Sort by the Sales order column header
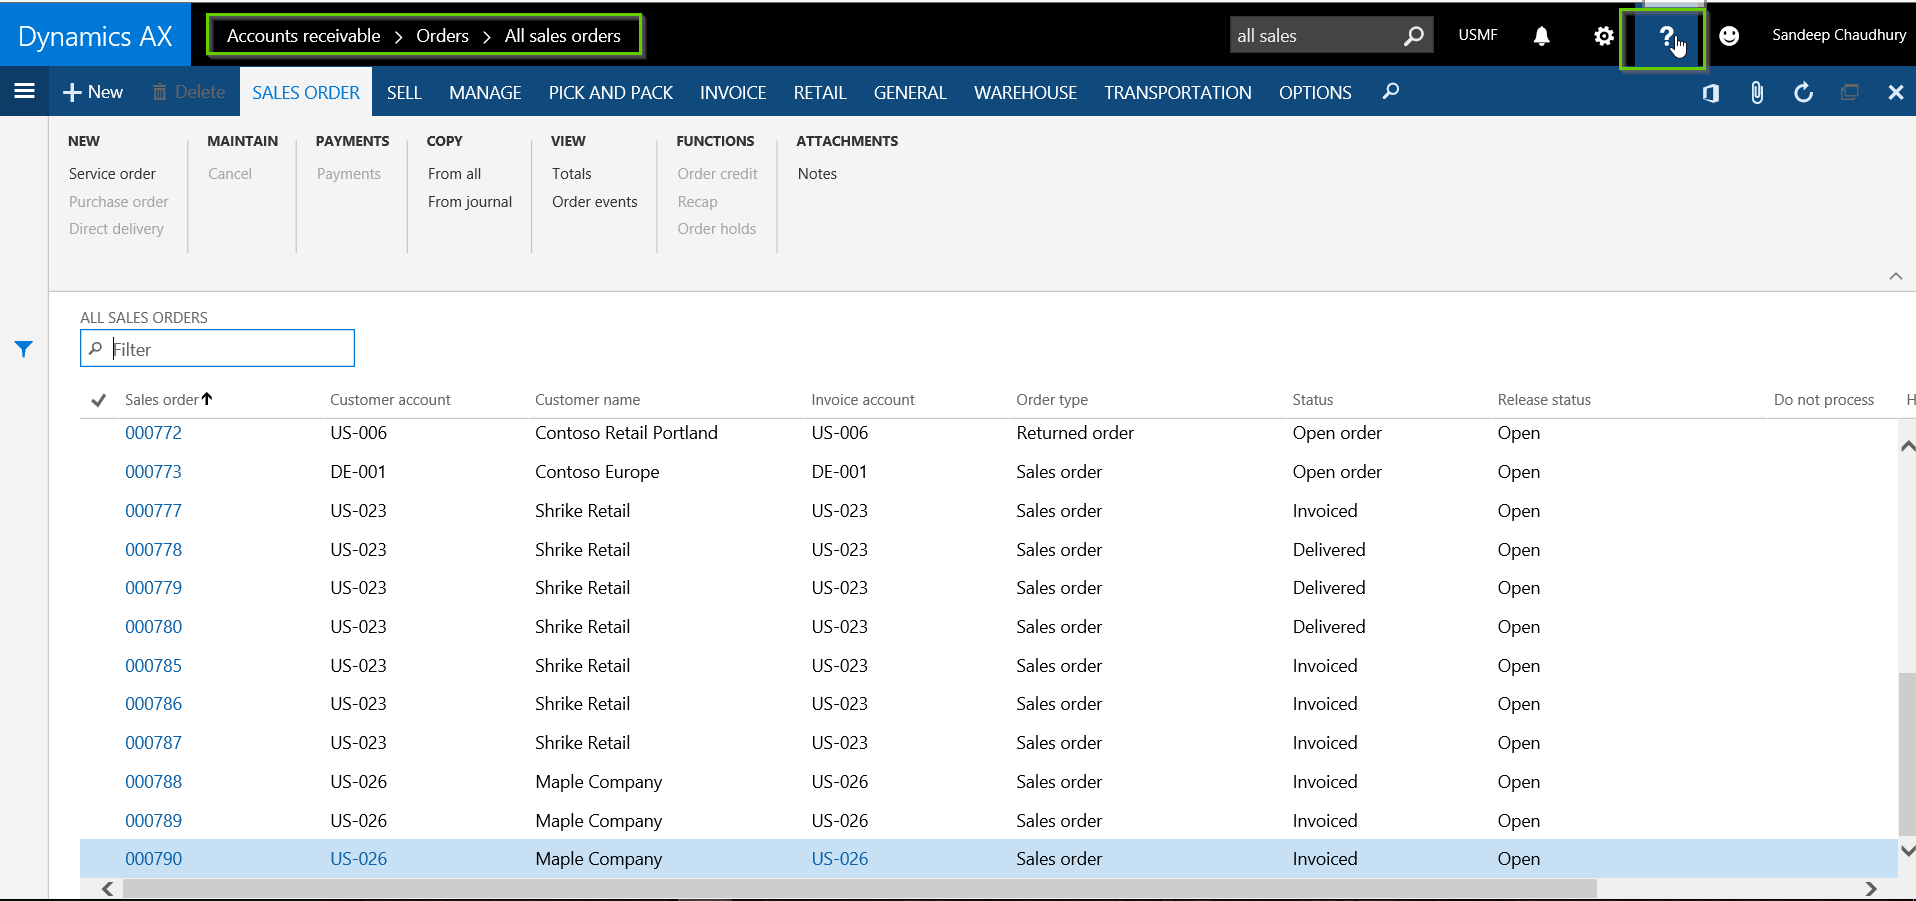Screen dimensions: 1916x901 162,400
